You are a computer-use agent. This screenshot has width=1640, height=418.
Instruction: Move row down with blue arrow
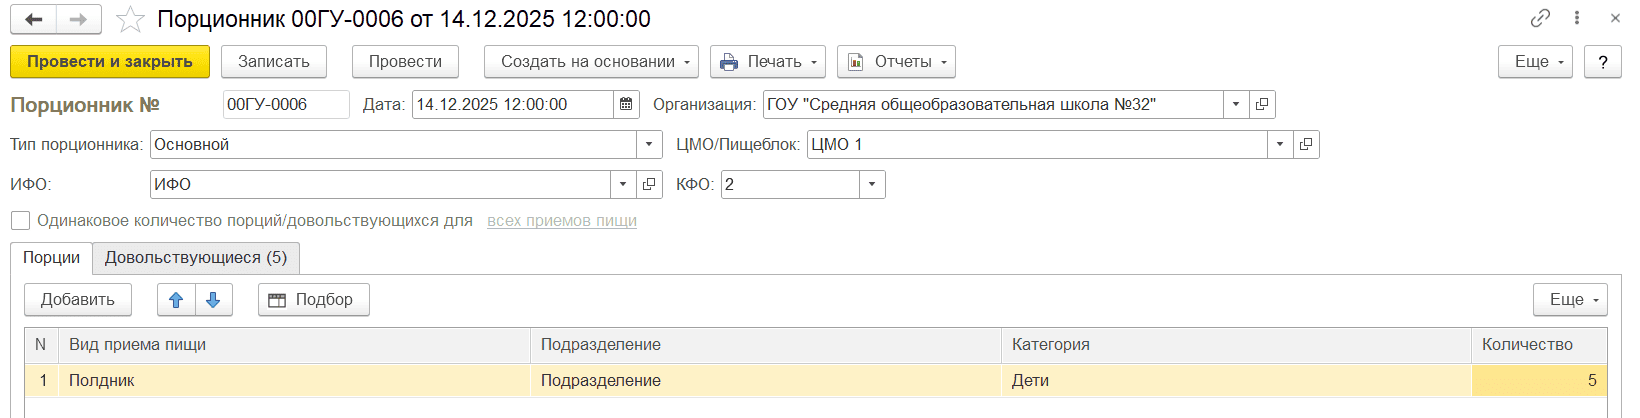tap(213, 299)
